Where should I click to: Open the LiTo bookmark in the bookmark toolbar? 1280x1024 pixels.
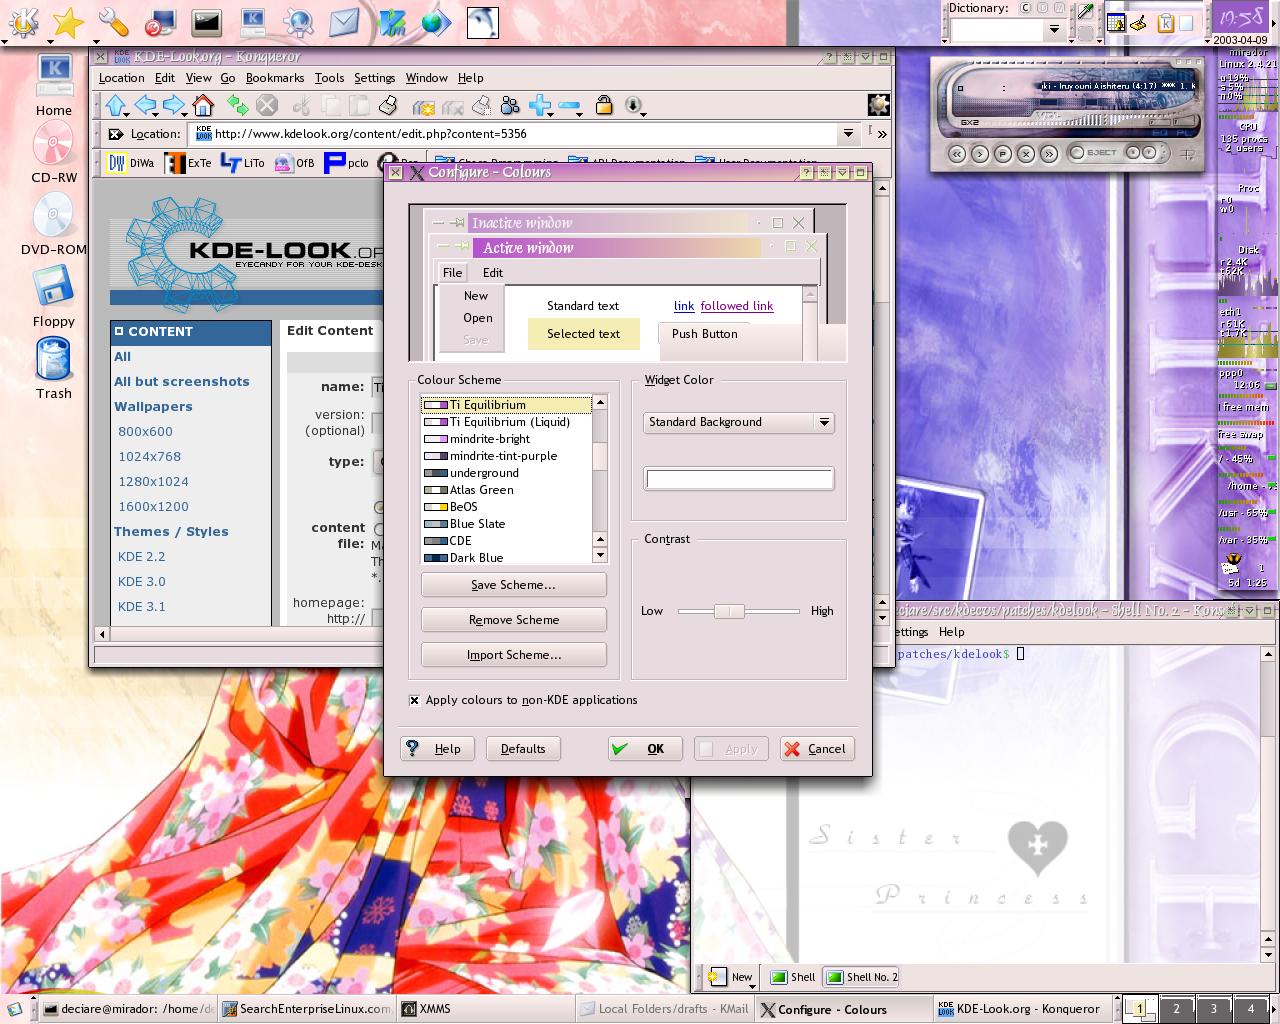pos(243,163)
